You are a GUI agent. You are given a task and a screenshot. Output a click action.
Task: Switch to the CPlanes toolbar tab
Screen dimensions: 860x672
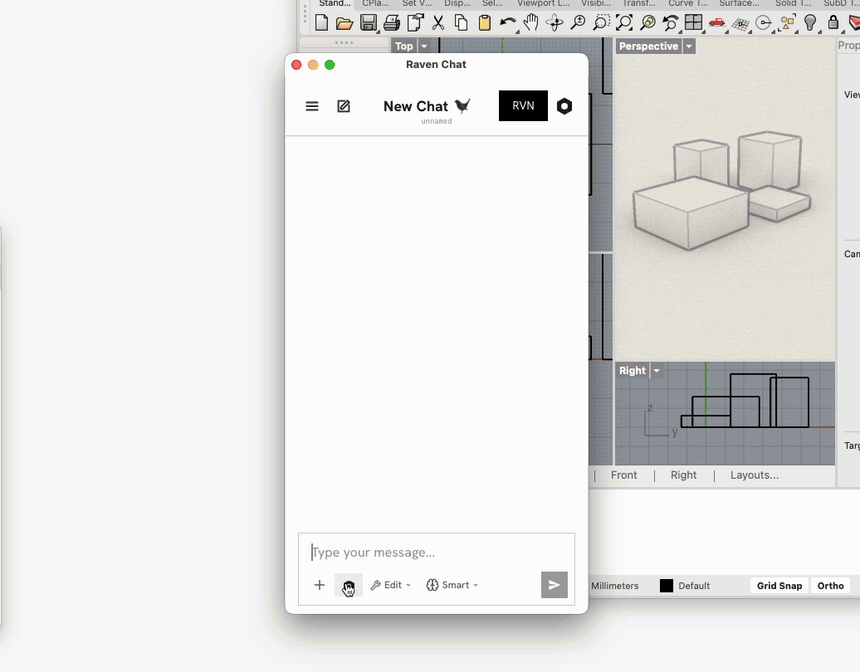pos(375,4)
